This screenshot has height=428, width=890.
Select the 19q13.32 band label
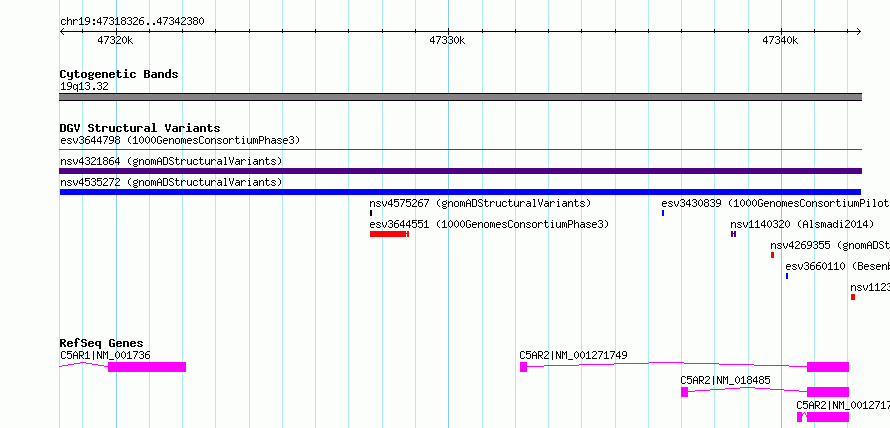[84, 87]
